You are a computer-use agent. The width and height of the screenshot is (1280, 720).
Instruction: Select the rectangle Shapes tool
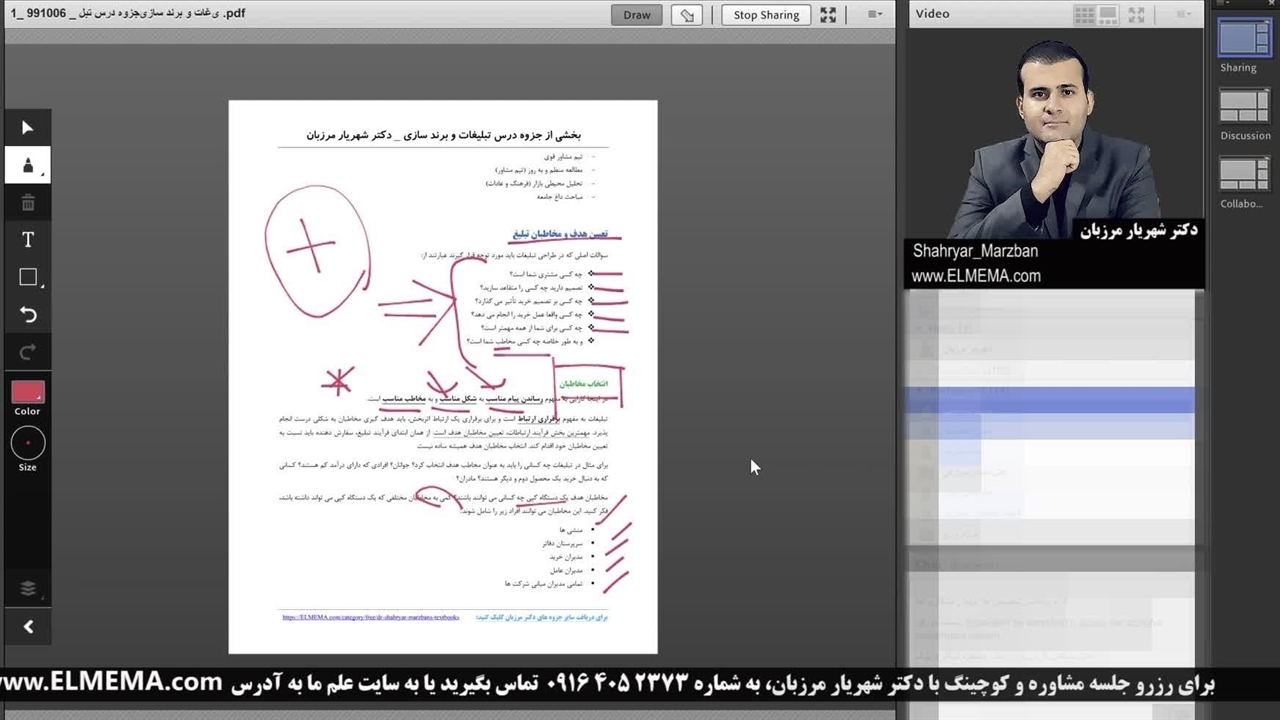pos(28,278)
